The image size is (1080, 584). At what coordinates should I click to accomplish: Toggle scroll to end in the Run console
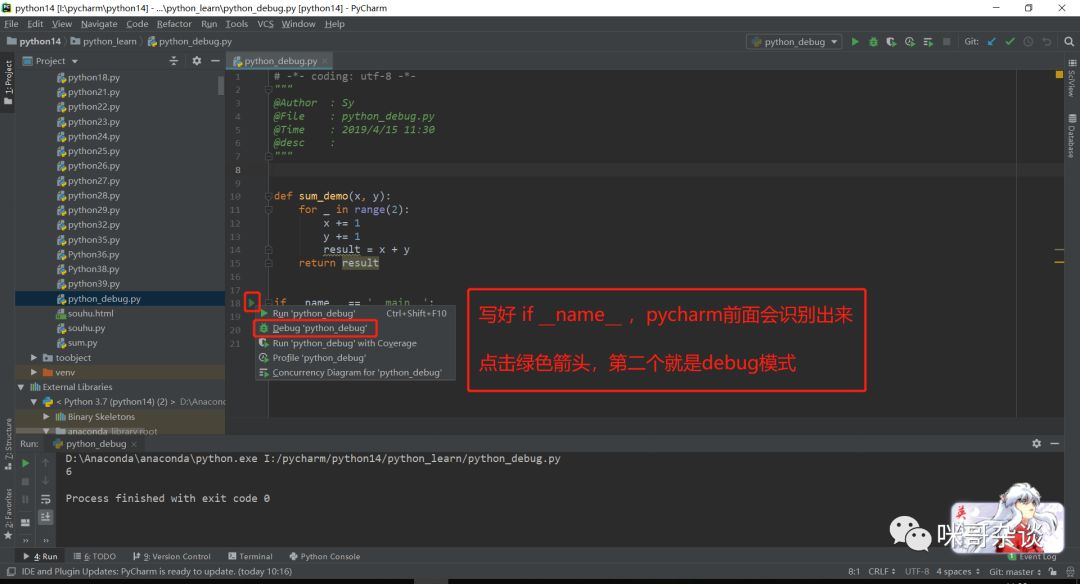pyautogui.click(x=45, y=517)
